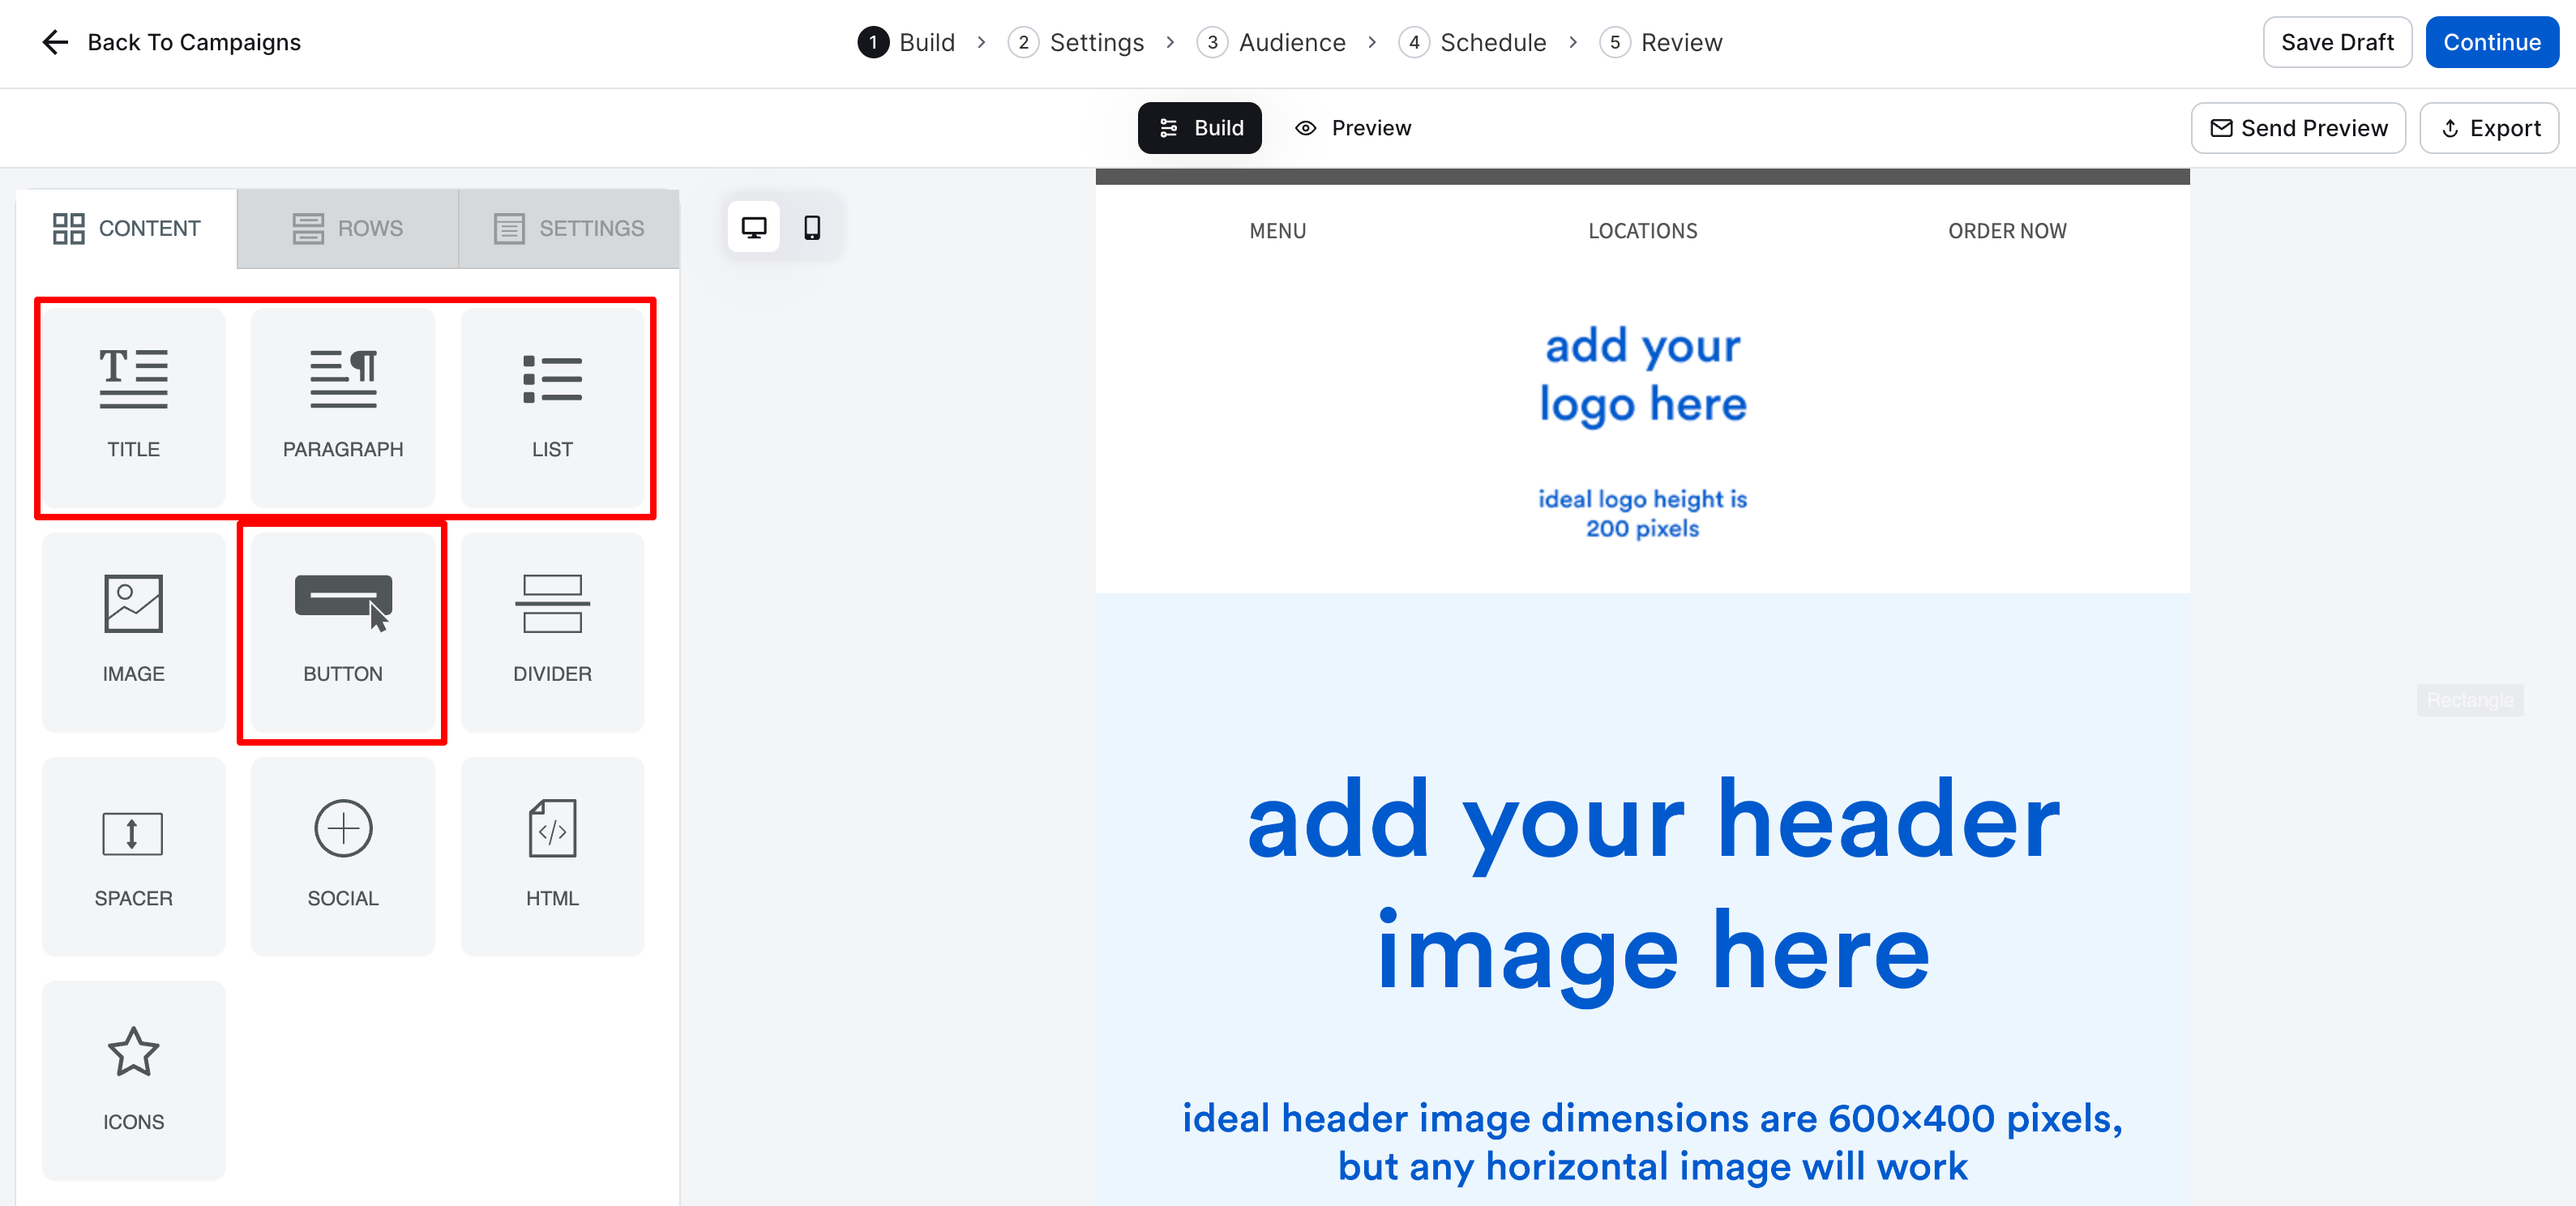Activate Build mode button

(x=1199, y=128)
